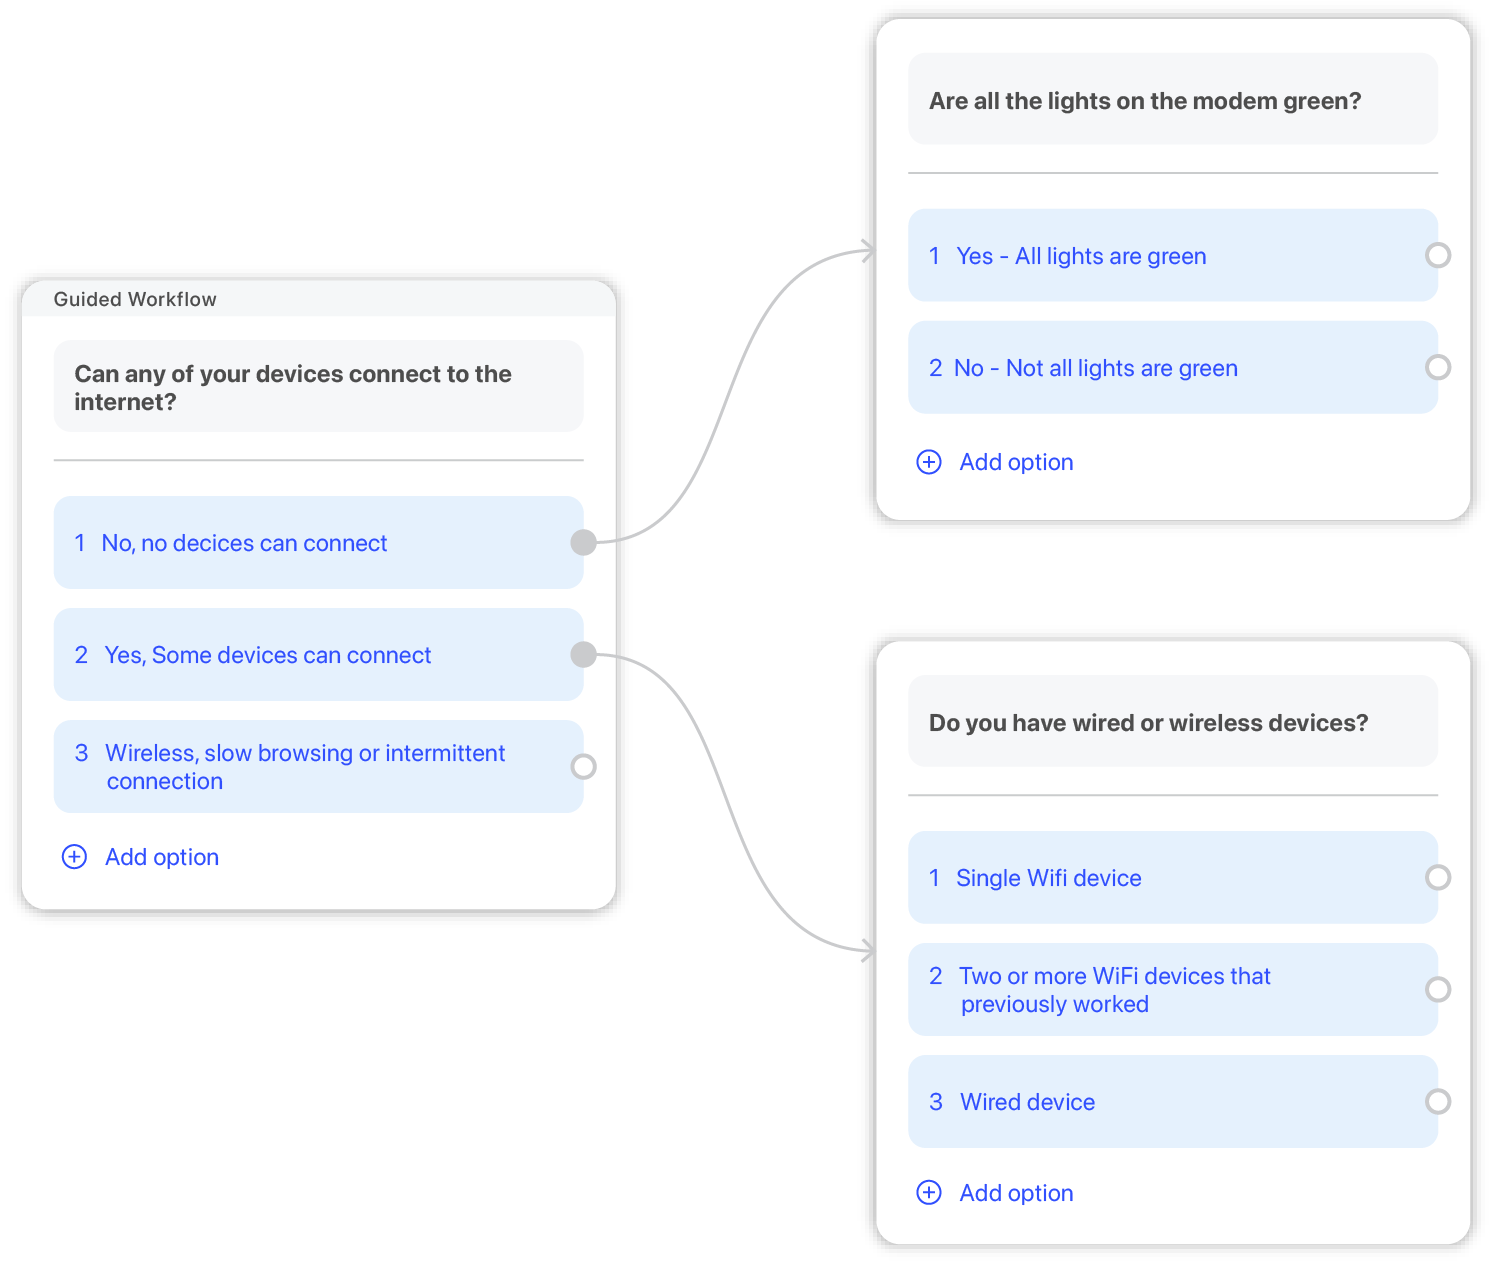Click connector circle beside 'Wired device'
The image size is (1493, 1265).
pos(1438,1101)
